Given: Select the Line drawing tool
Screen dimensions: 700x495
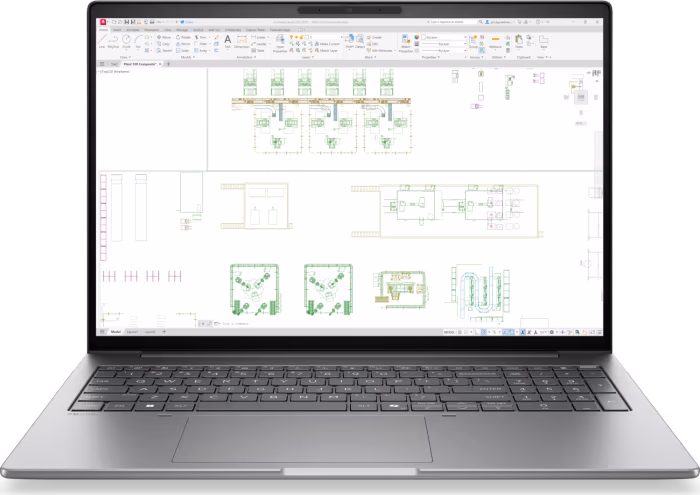Looking at the screenshot, I should coord(102,41).
